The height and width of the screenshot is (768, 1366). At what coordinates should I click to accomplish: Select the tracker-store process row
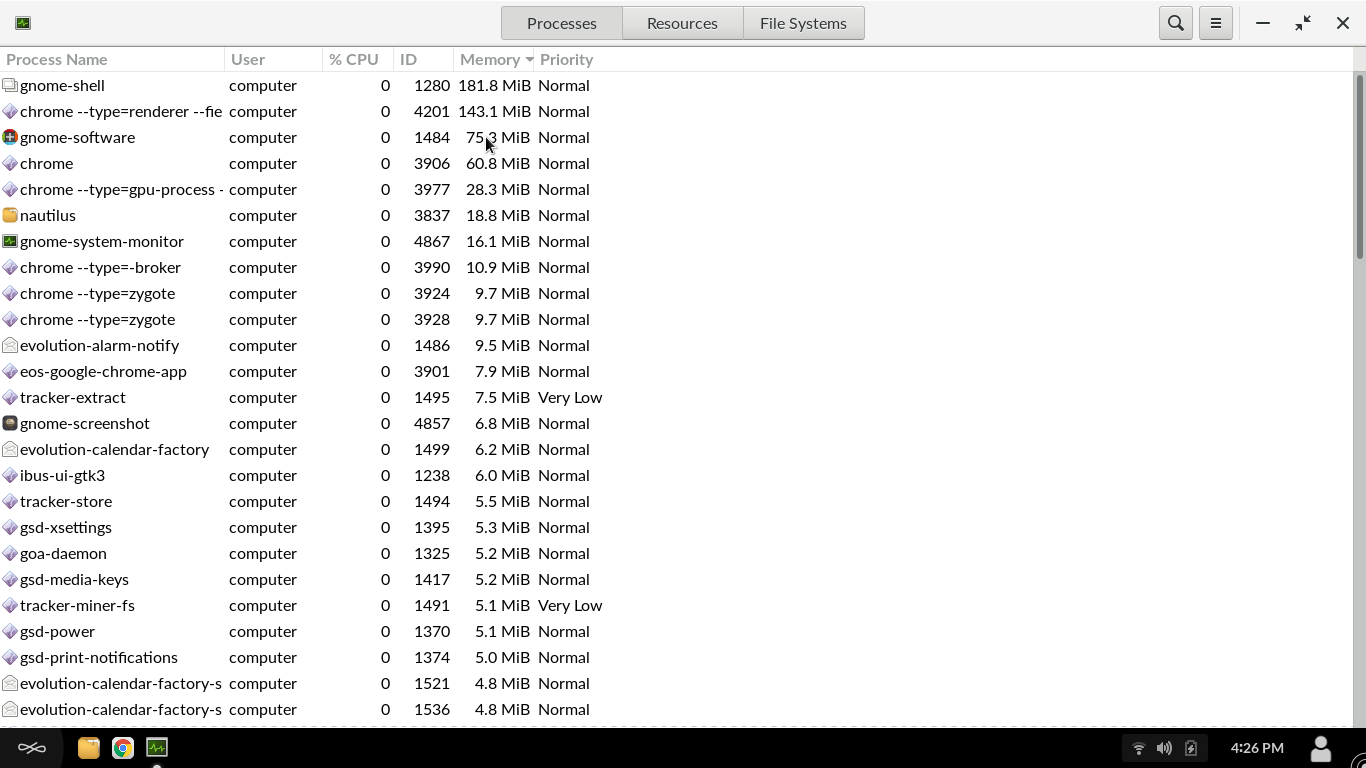point(677,501)
